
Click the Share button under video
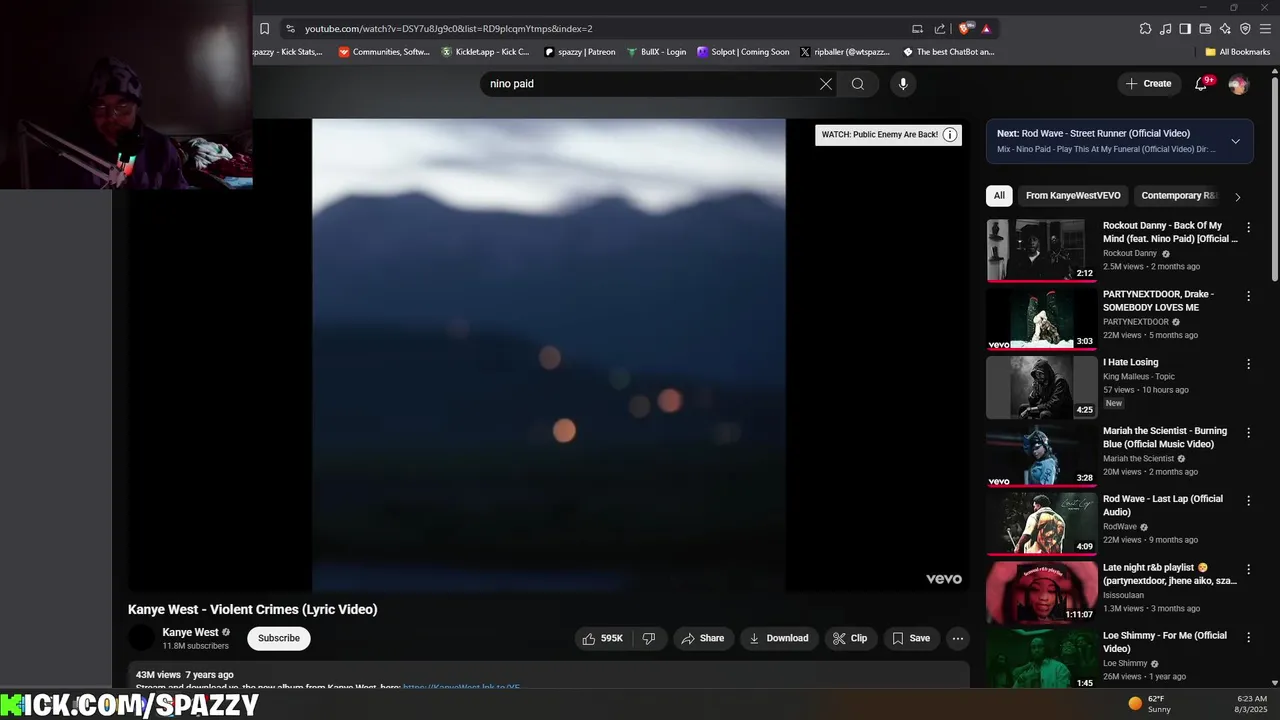703,638
